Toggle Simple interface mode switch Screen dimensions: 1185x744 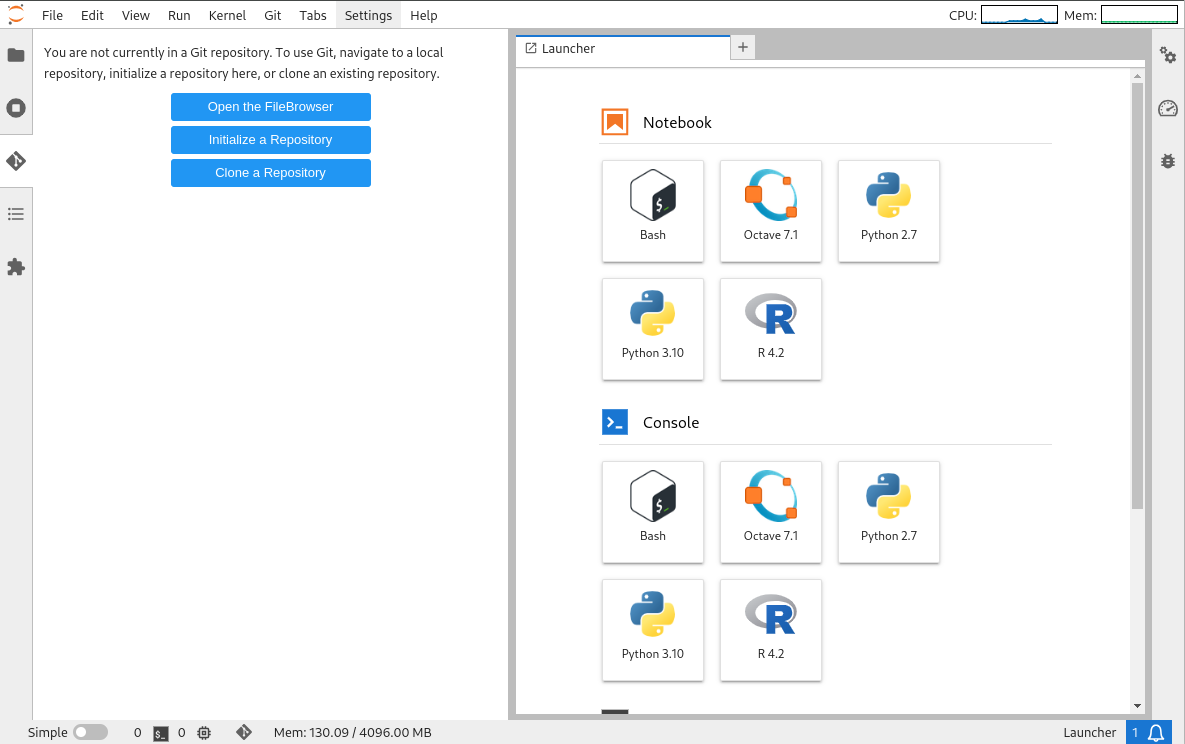[x=91, y=732]
